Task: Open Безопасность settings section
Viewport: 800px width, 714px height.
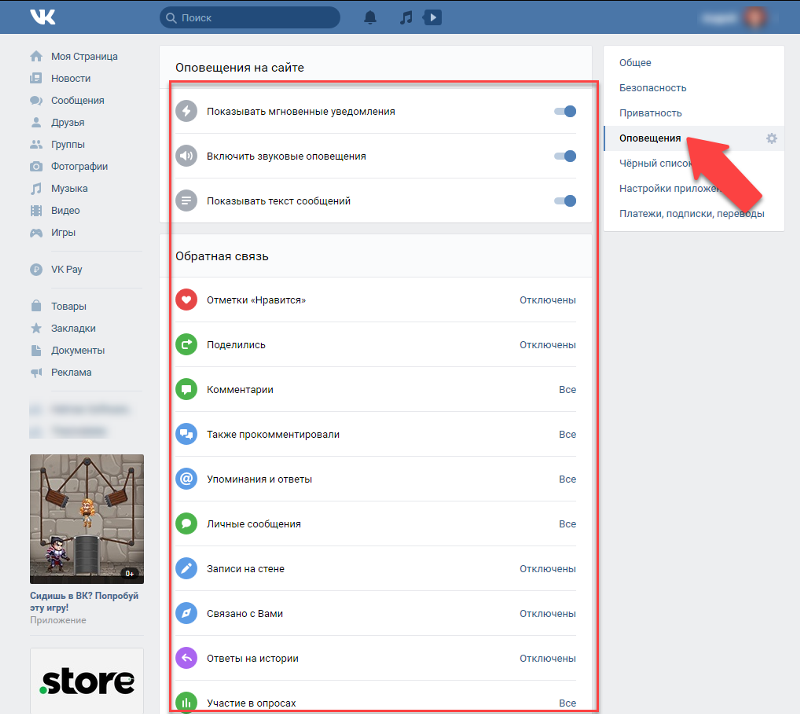Action: (x=652, y=88)
